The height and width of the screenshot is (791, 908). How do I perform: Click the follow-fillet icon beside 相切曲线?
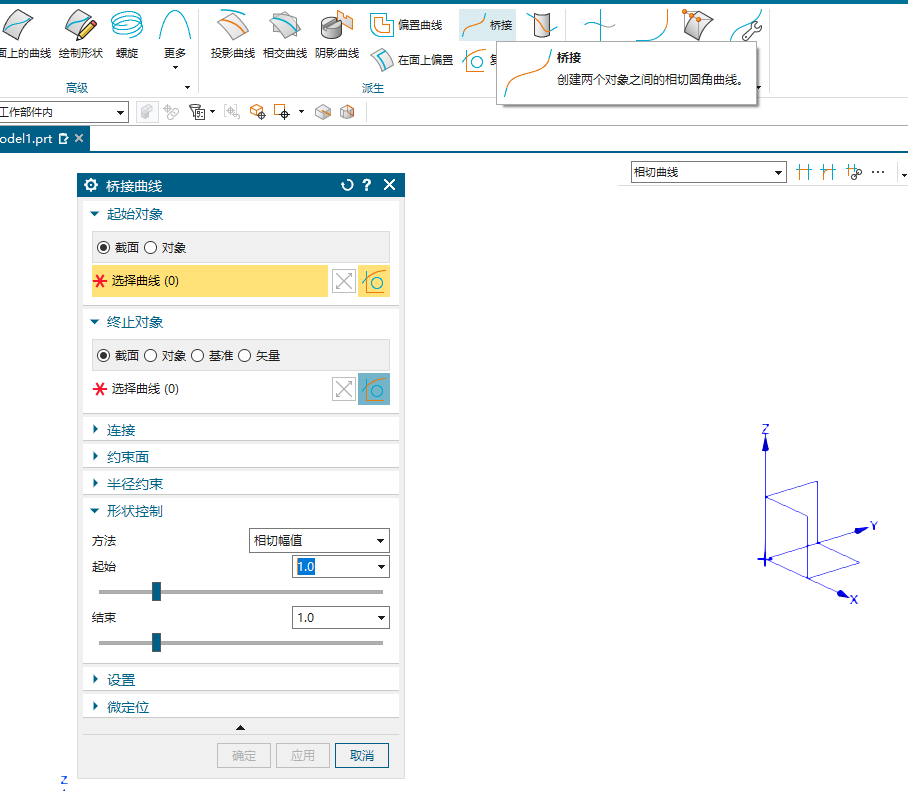pos(828,172)
